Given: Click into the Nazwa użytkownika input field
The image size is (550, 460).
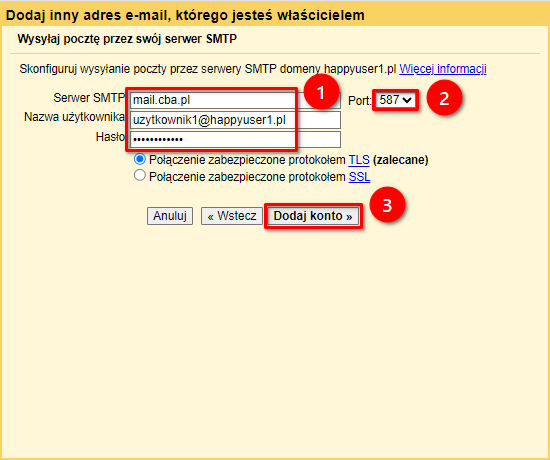Looking at the screenshot, I should point(235,120).
